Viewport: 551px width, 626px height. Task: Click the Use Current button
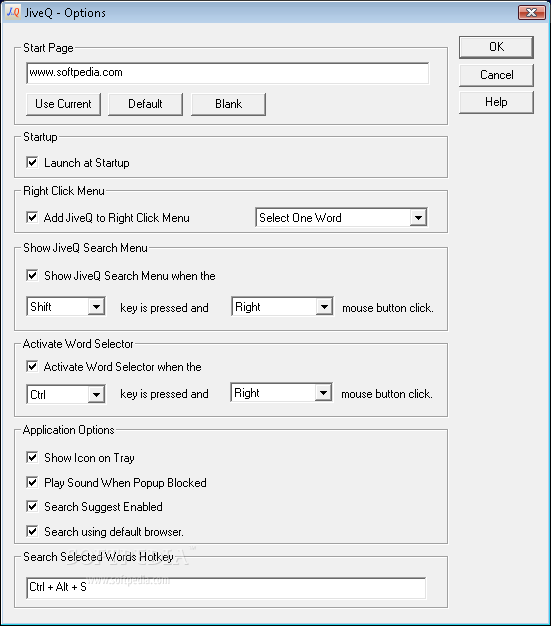point(63,104)
